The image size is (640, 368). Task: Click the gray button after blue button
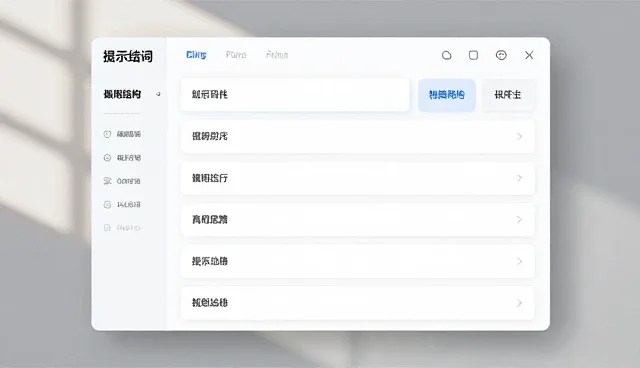pos(508,95)
